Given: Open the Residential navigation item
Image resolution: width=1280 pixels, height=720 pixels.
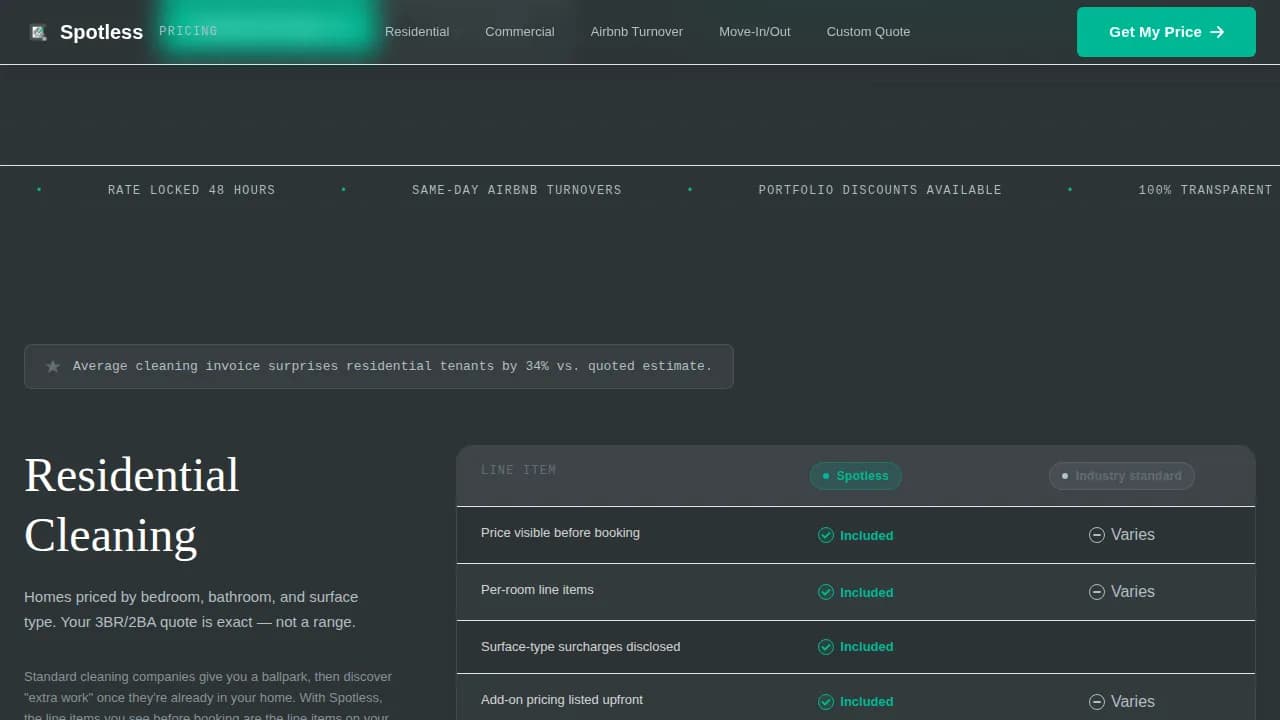Looking at the screenshot, I should click(x=417, y=31).
